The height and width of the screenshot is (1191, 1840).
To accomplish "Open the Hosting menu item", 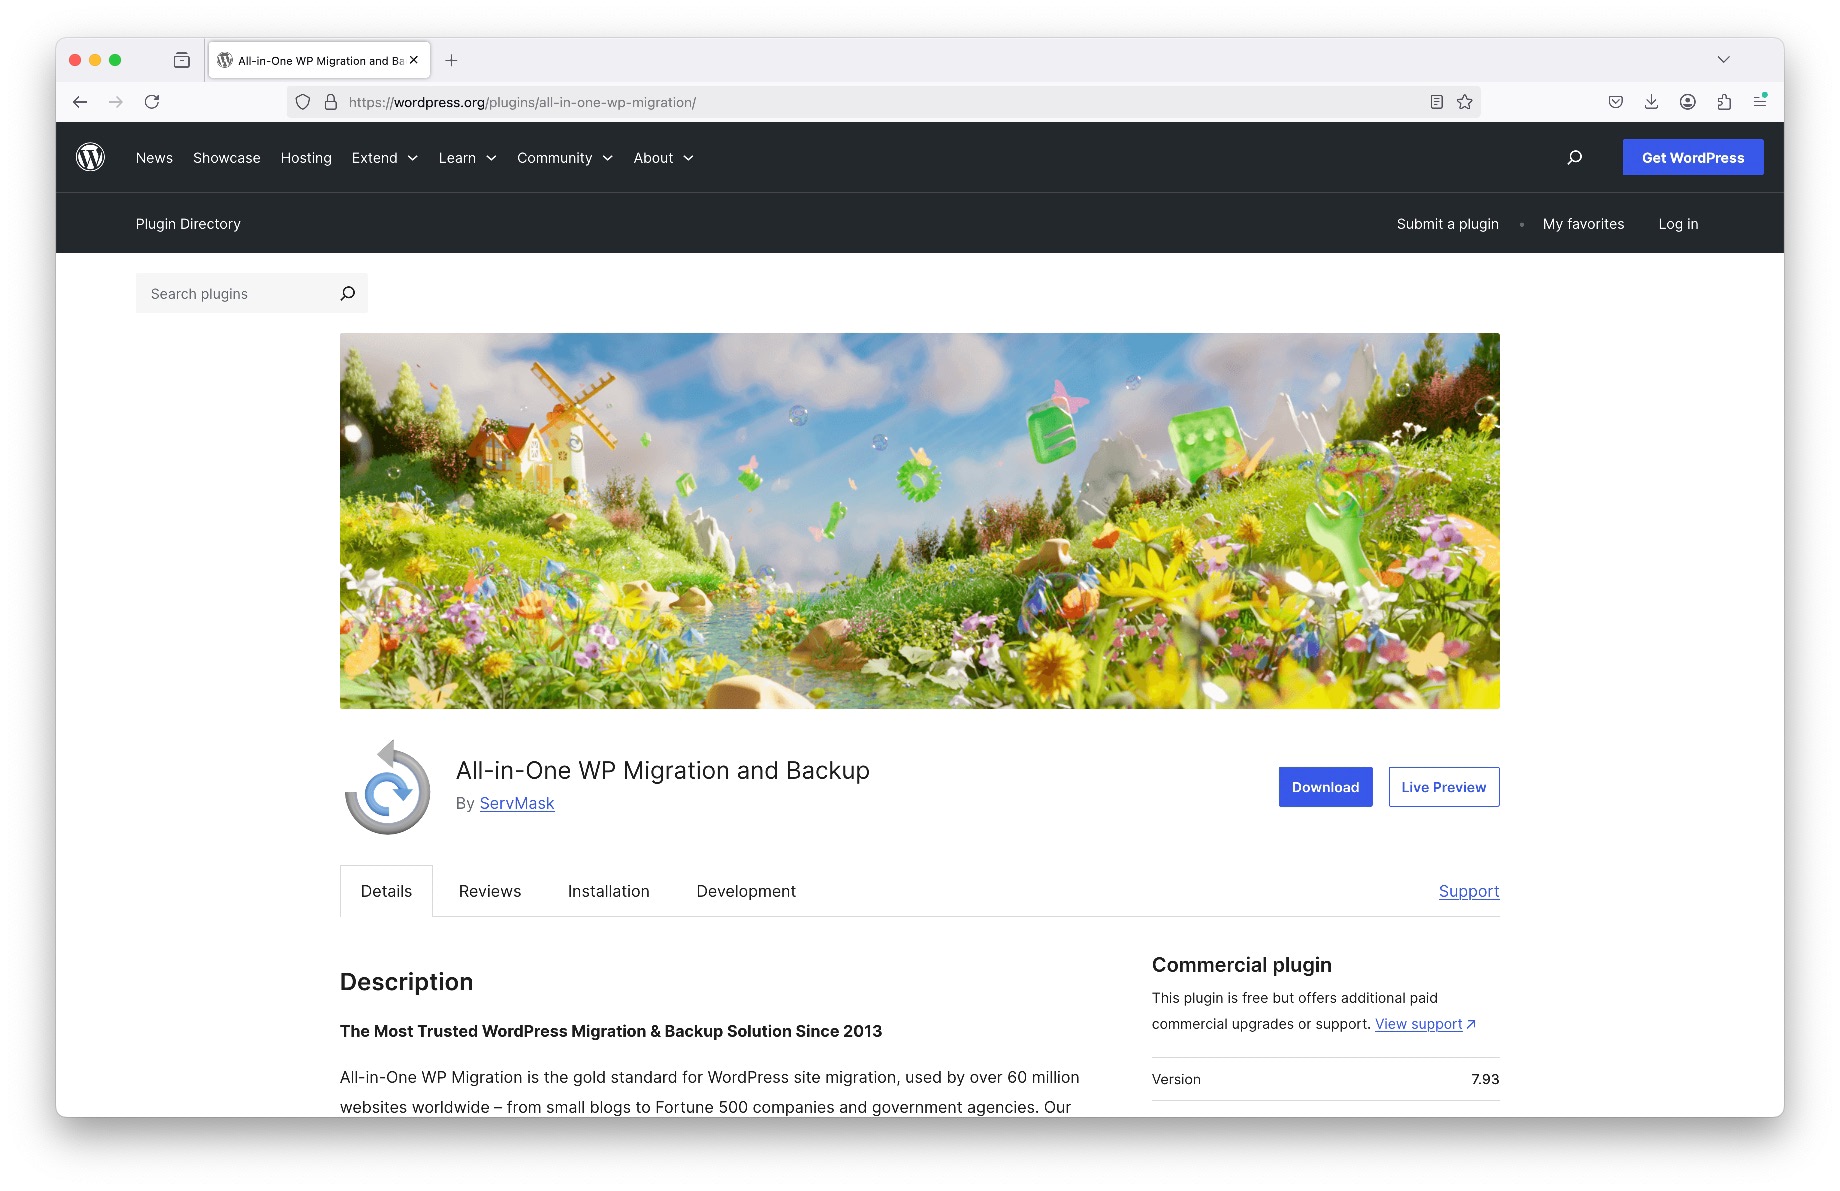I will (x=306, y=158).
